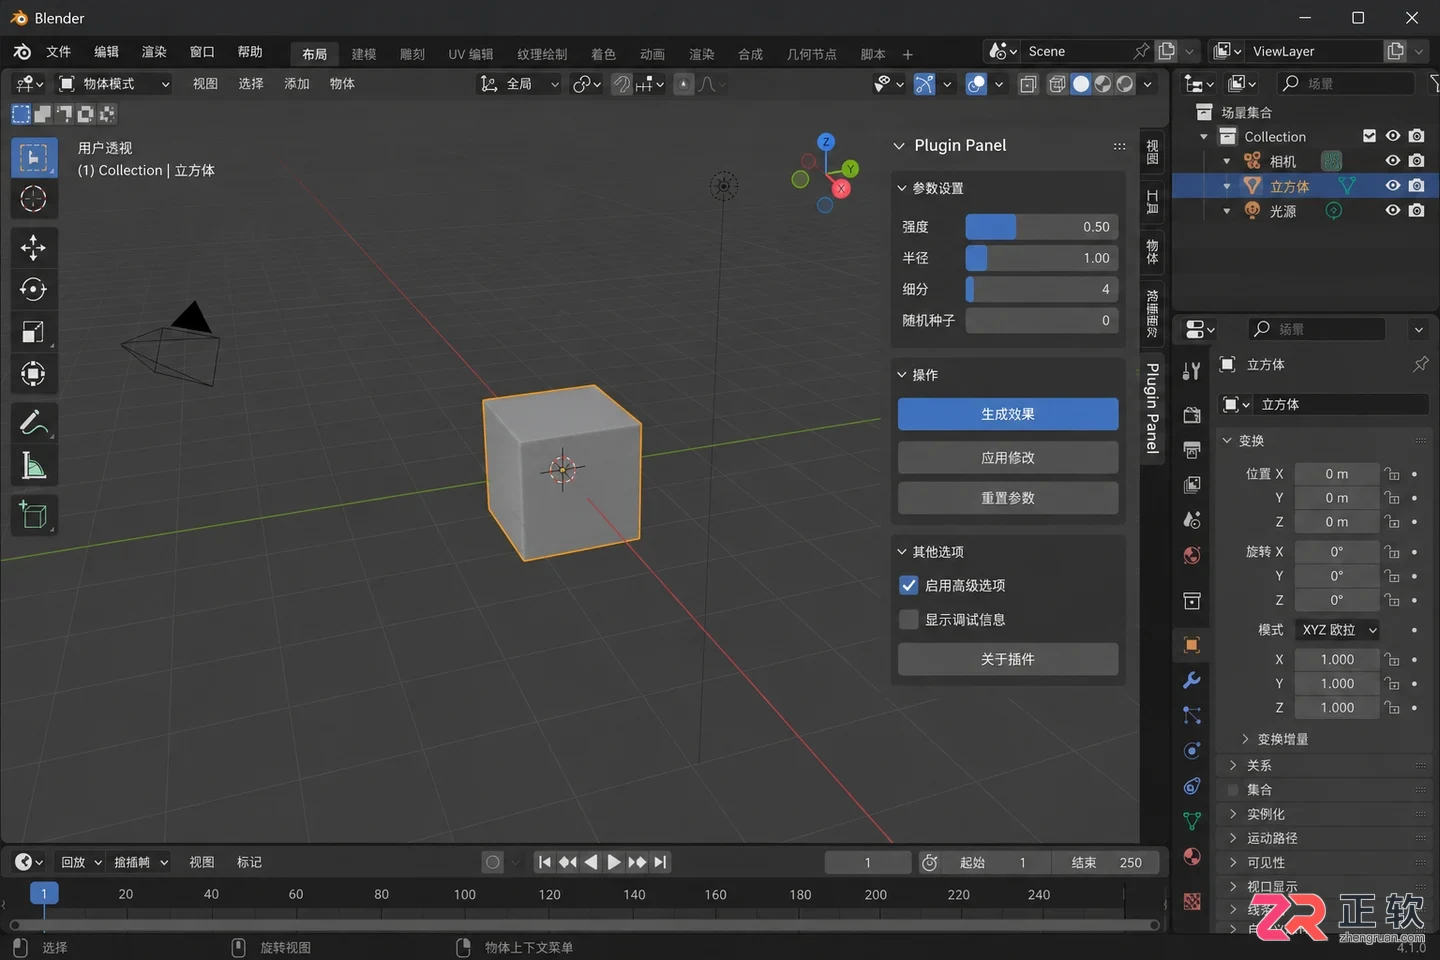Open the 回放 dropdown in timeline

pyautogui.click(x=80, y=862)
